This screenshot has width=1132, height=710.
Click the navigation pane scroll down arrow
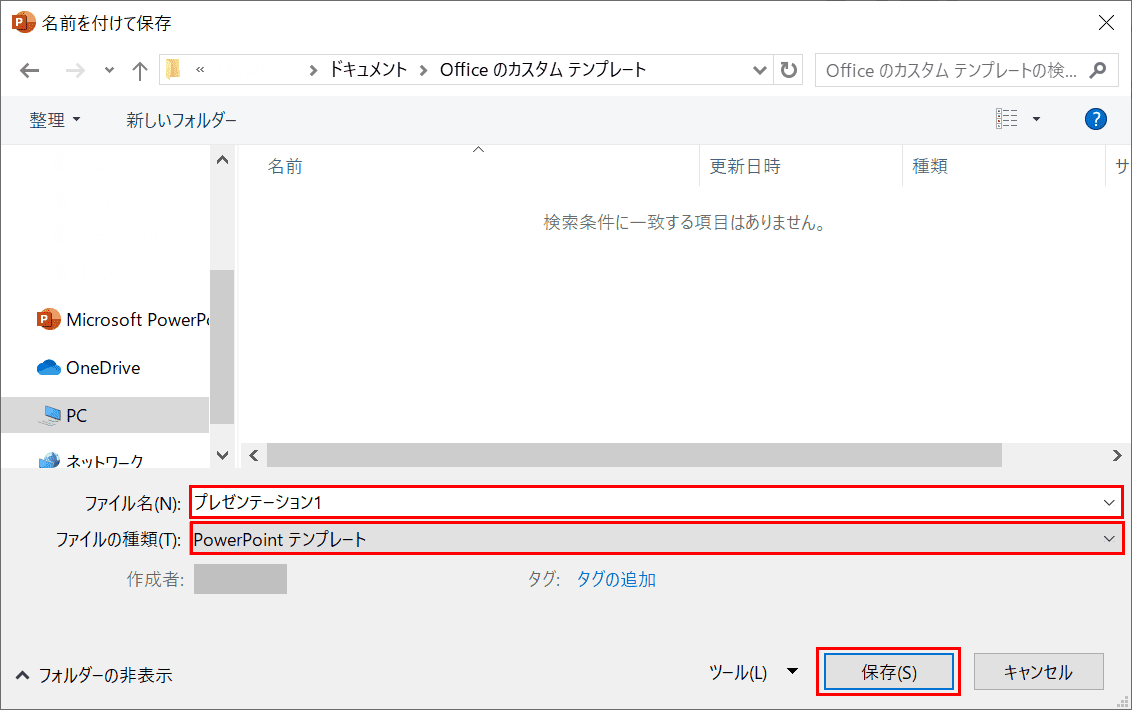pos(222,455)
